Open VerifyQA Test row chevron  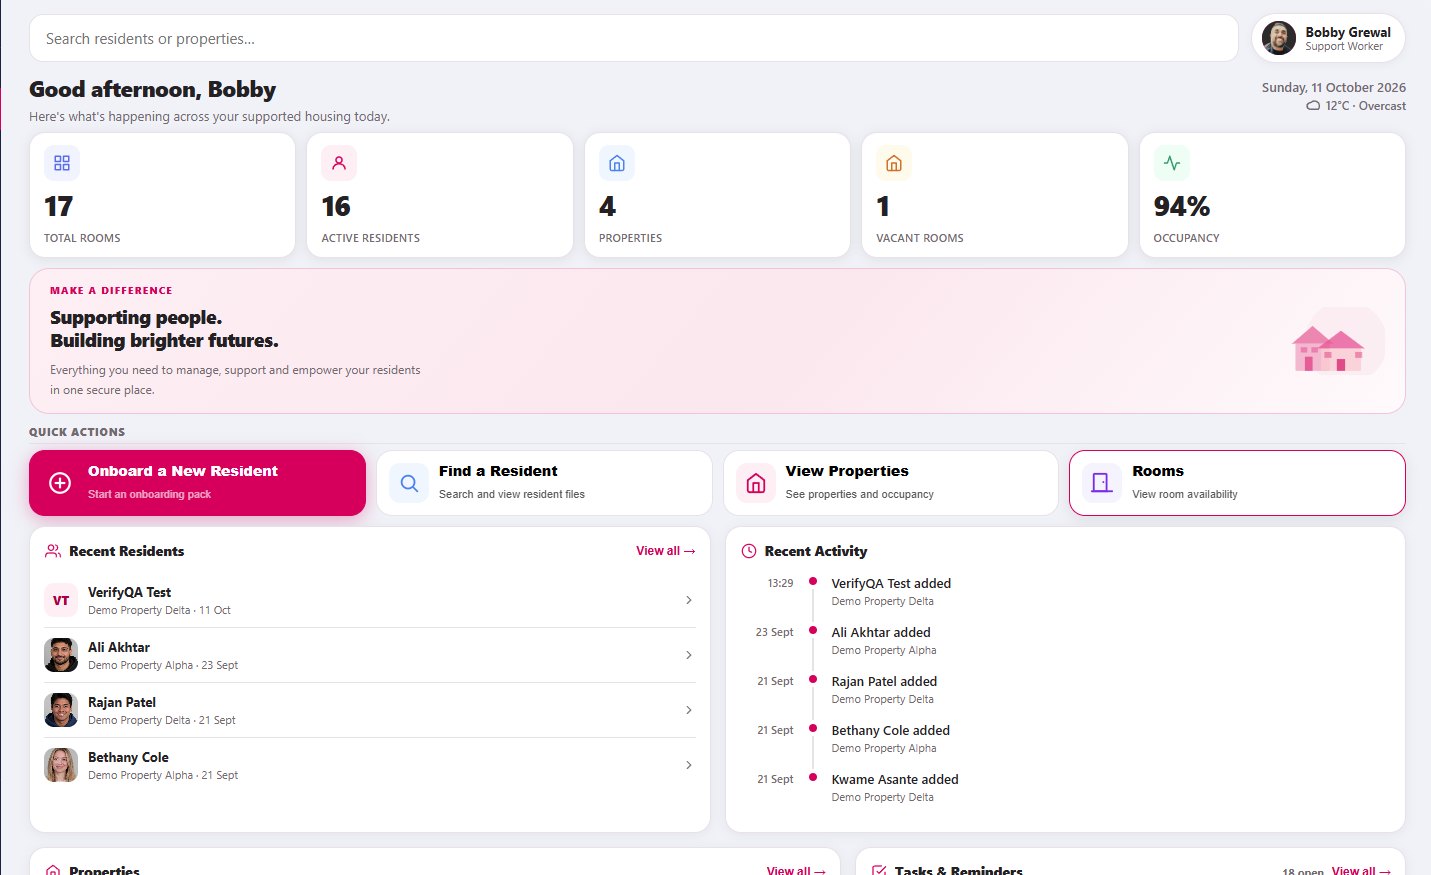[689, 600]
